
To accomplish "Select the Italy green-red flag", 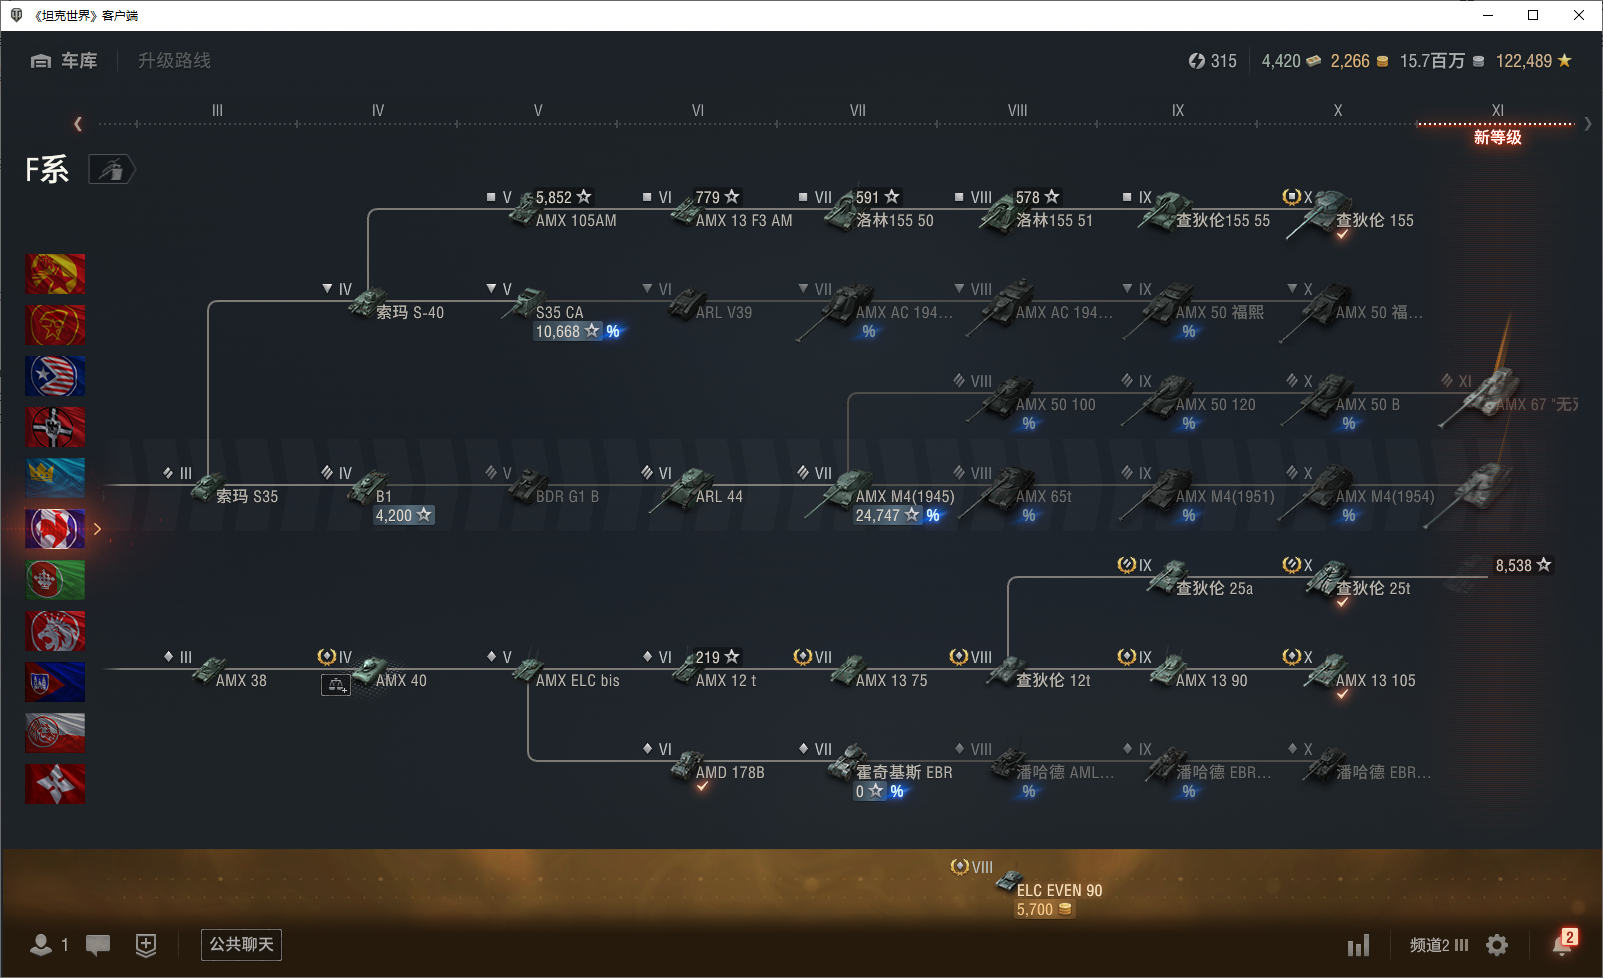I will tap(55, 580).
